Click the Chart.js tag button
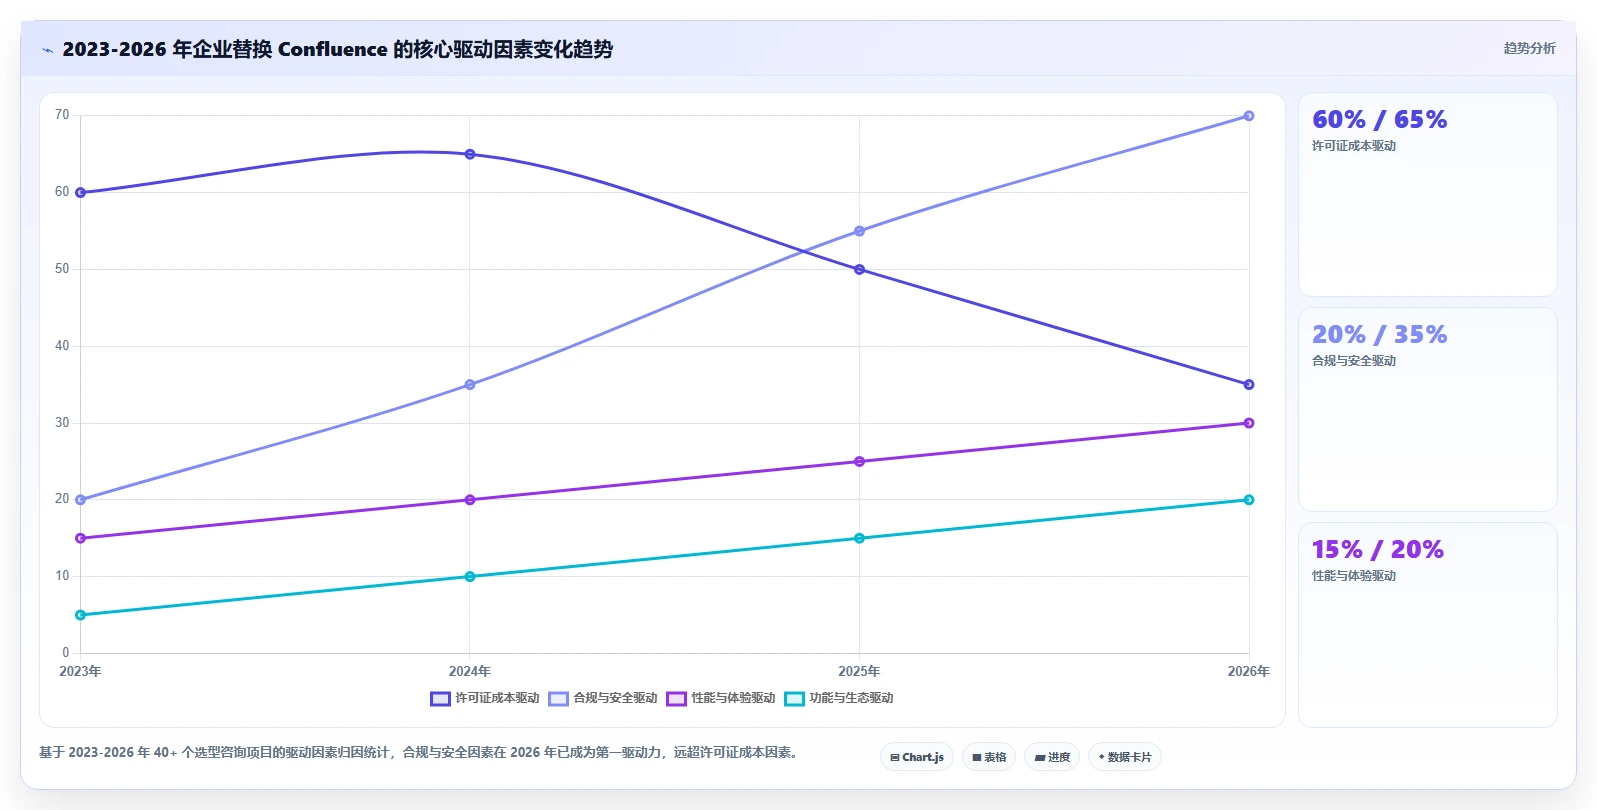1597x810 pixels. (x=917, y=757)
